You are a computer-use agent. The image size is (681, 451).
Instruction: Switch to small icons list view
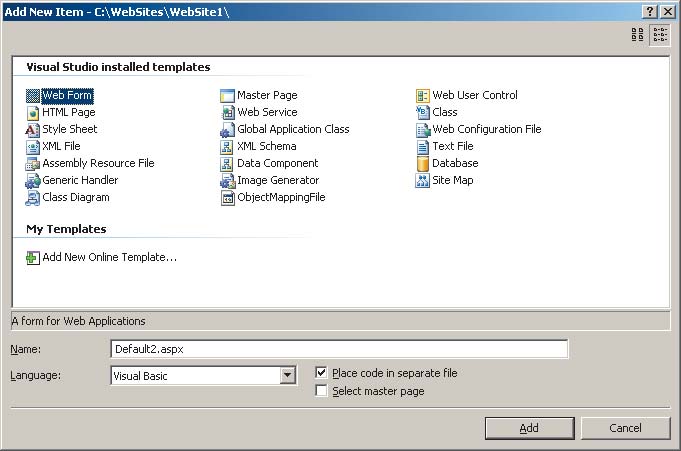660,35
